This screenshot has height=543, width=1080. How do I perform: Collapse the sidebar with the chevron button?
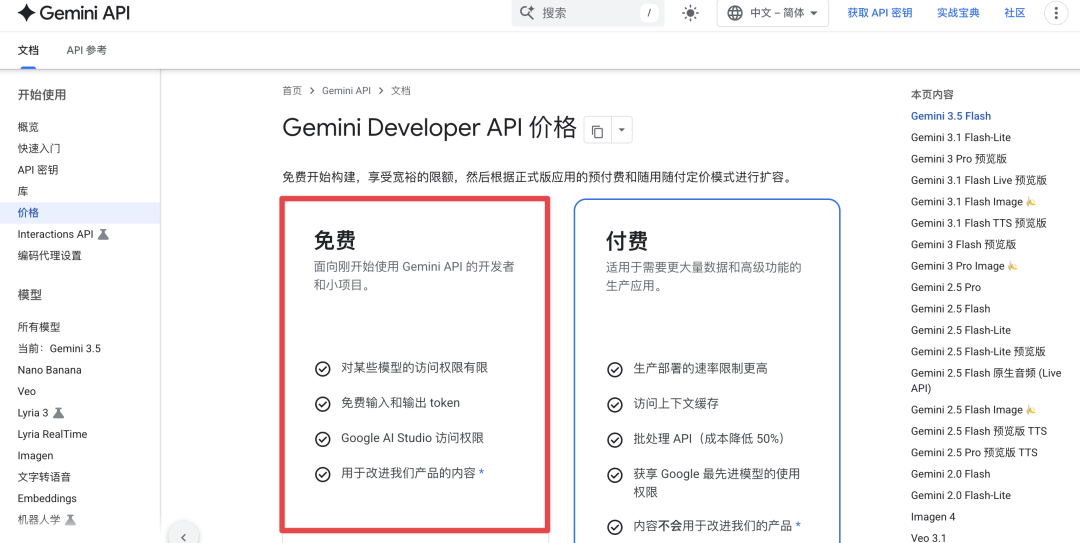[183, 535]
